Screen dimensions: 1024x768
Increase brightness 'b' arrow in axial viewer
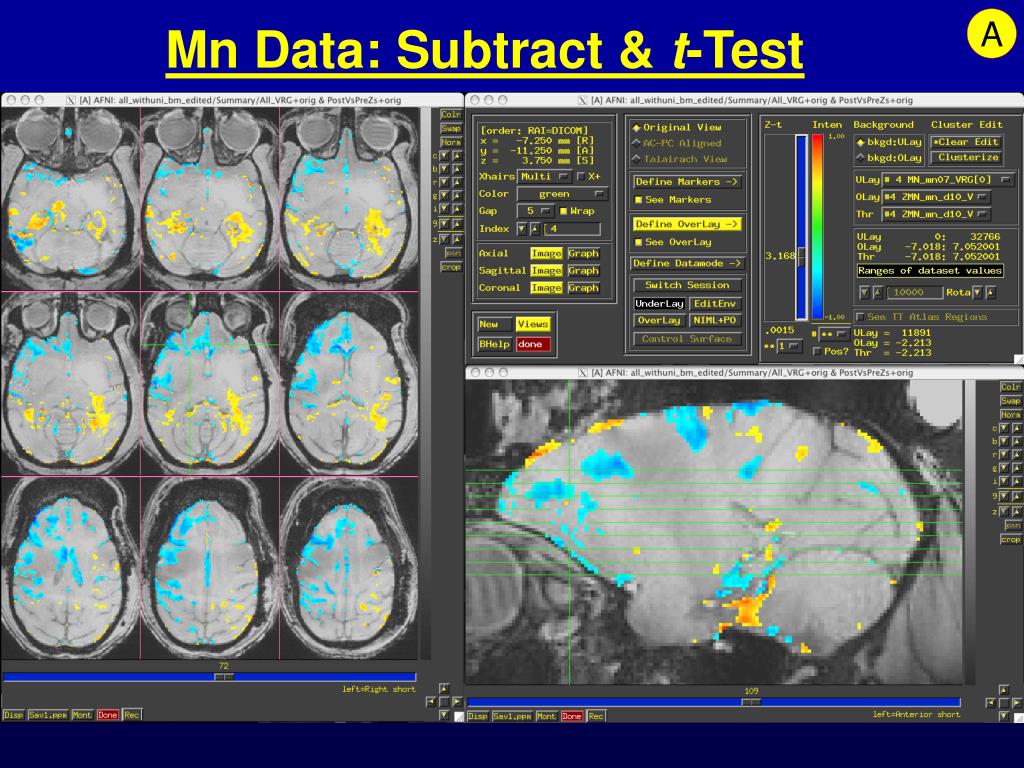(456, 169)
